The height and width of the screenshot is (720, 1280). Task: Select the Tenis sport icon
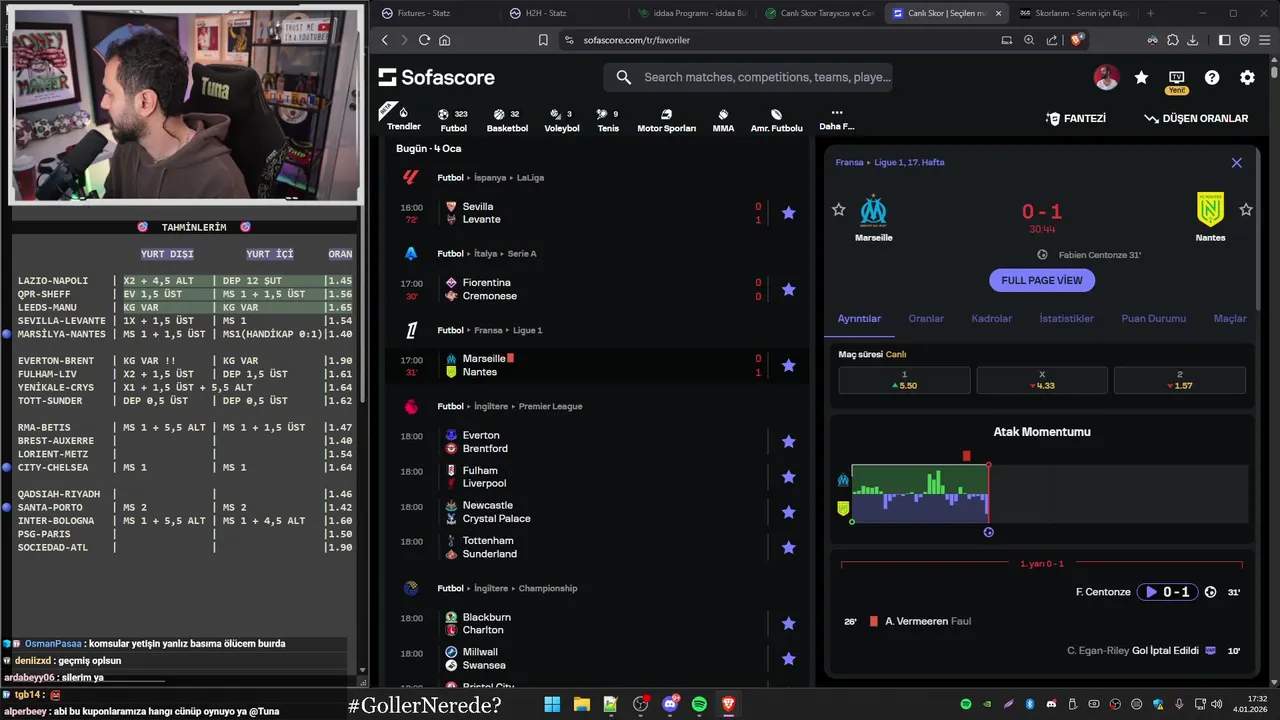(x=608, y=120)
